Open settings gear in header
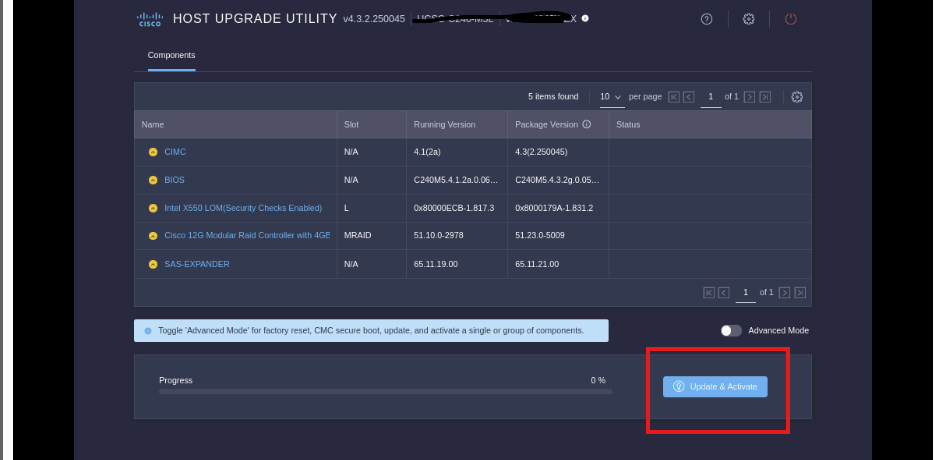 [x=748, y=19]
